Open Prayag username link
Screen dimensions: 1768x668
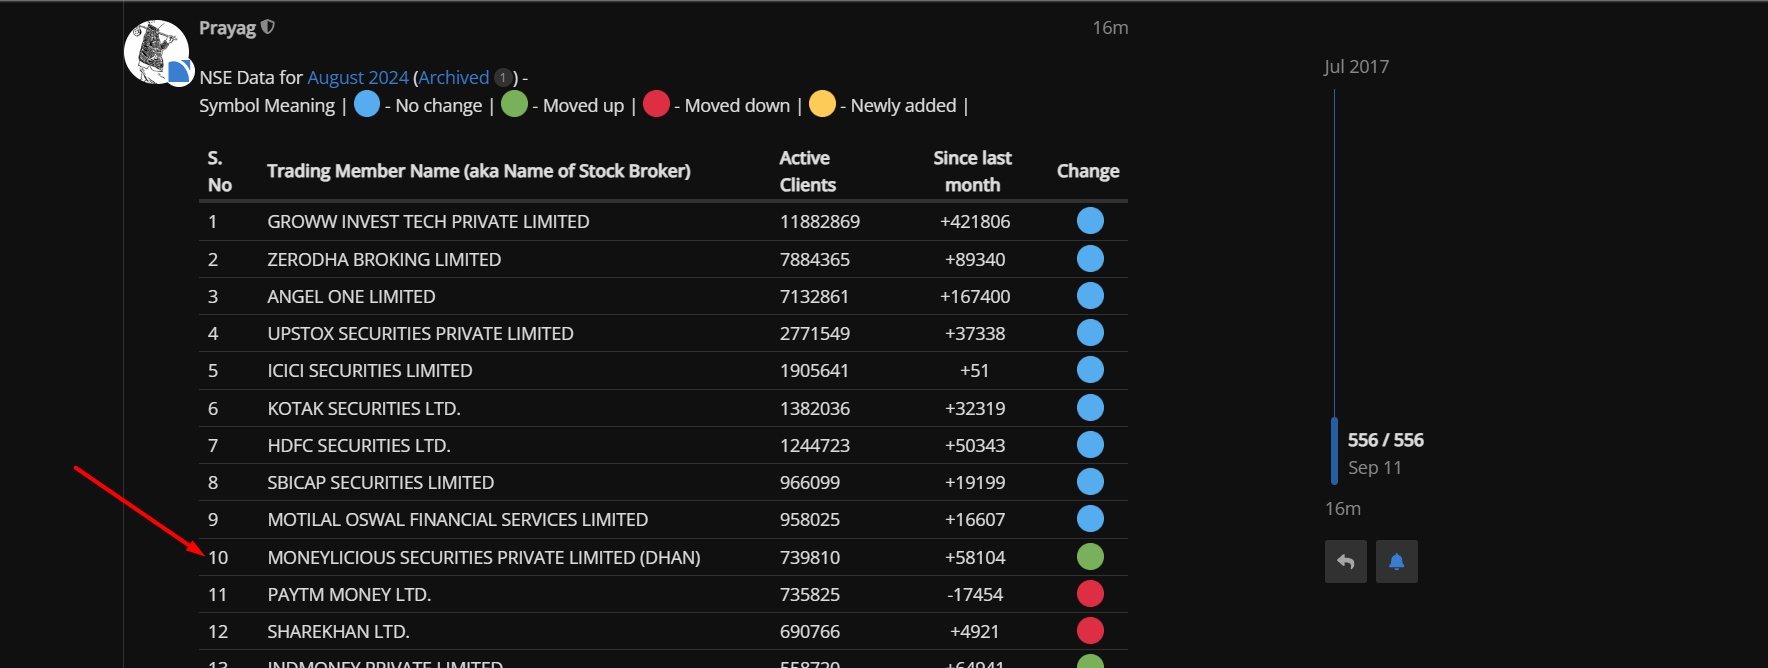(x=227, y=28)
